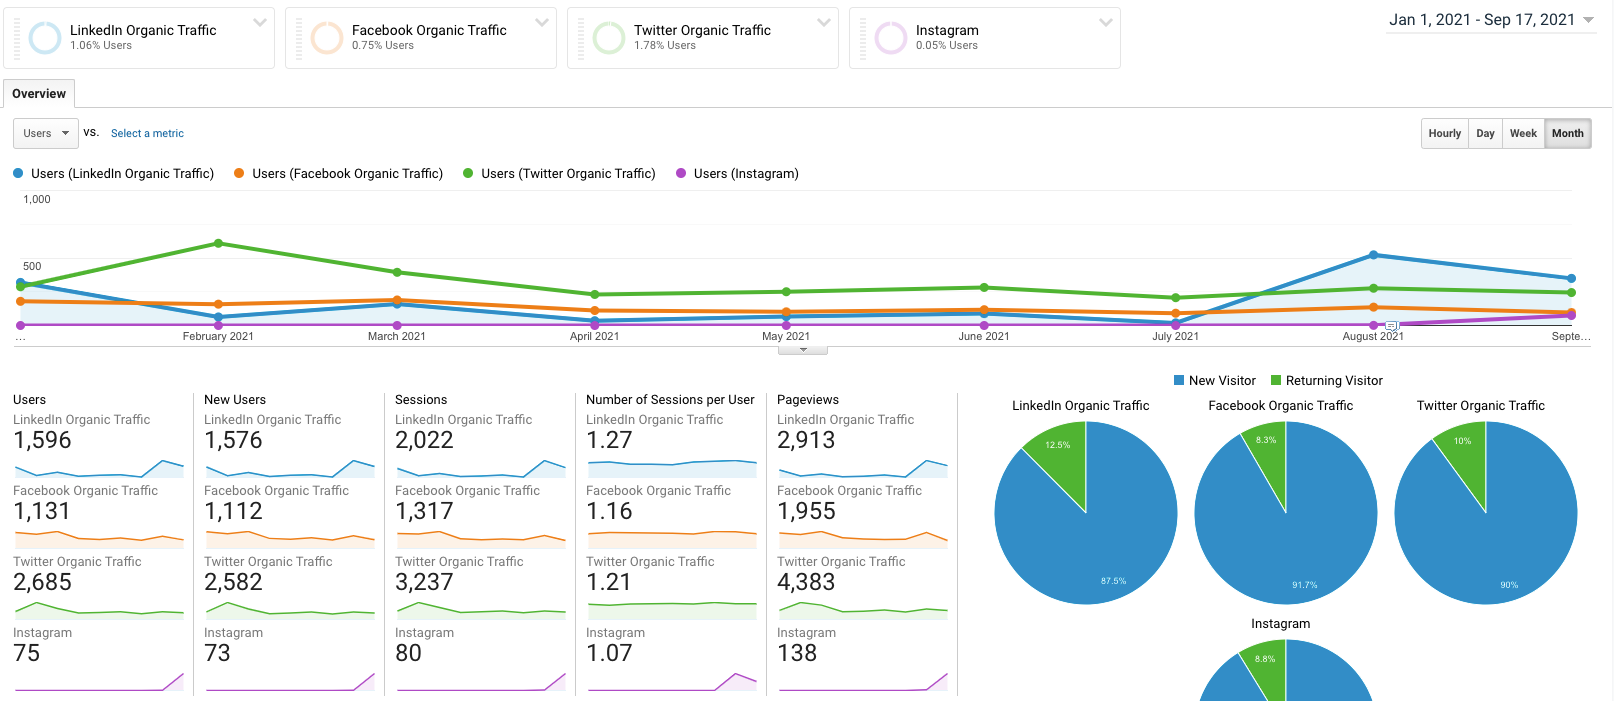Click the LinkedIn peak data point at August 2021
Viewport: 1614px width, 701px height.
point(1373,255)
